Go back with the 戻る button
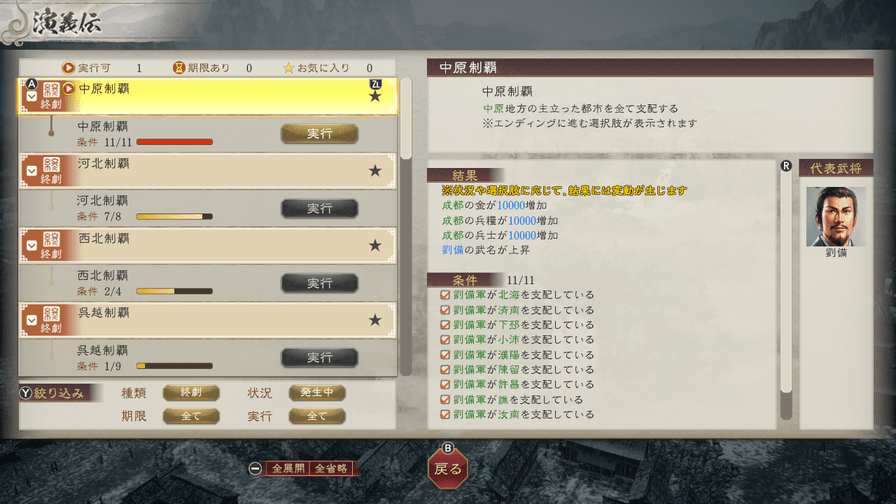This screenshot has height=504, width=896. pos(448,469)
